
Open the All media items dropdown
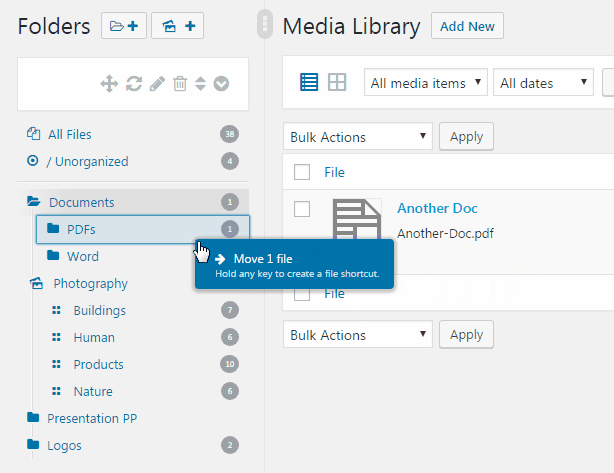coord(426,82)
